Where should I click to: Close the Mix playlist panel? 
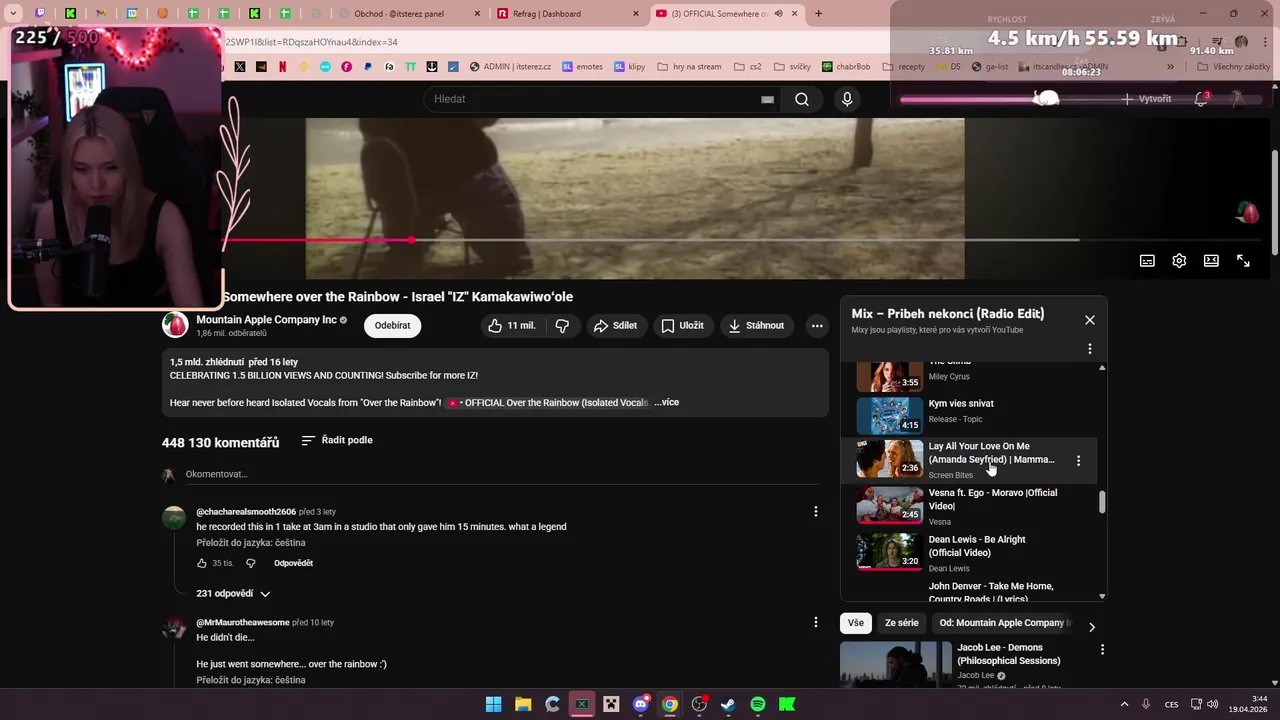point(1090,320)
